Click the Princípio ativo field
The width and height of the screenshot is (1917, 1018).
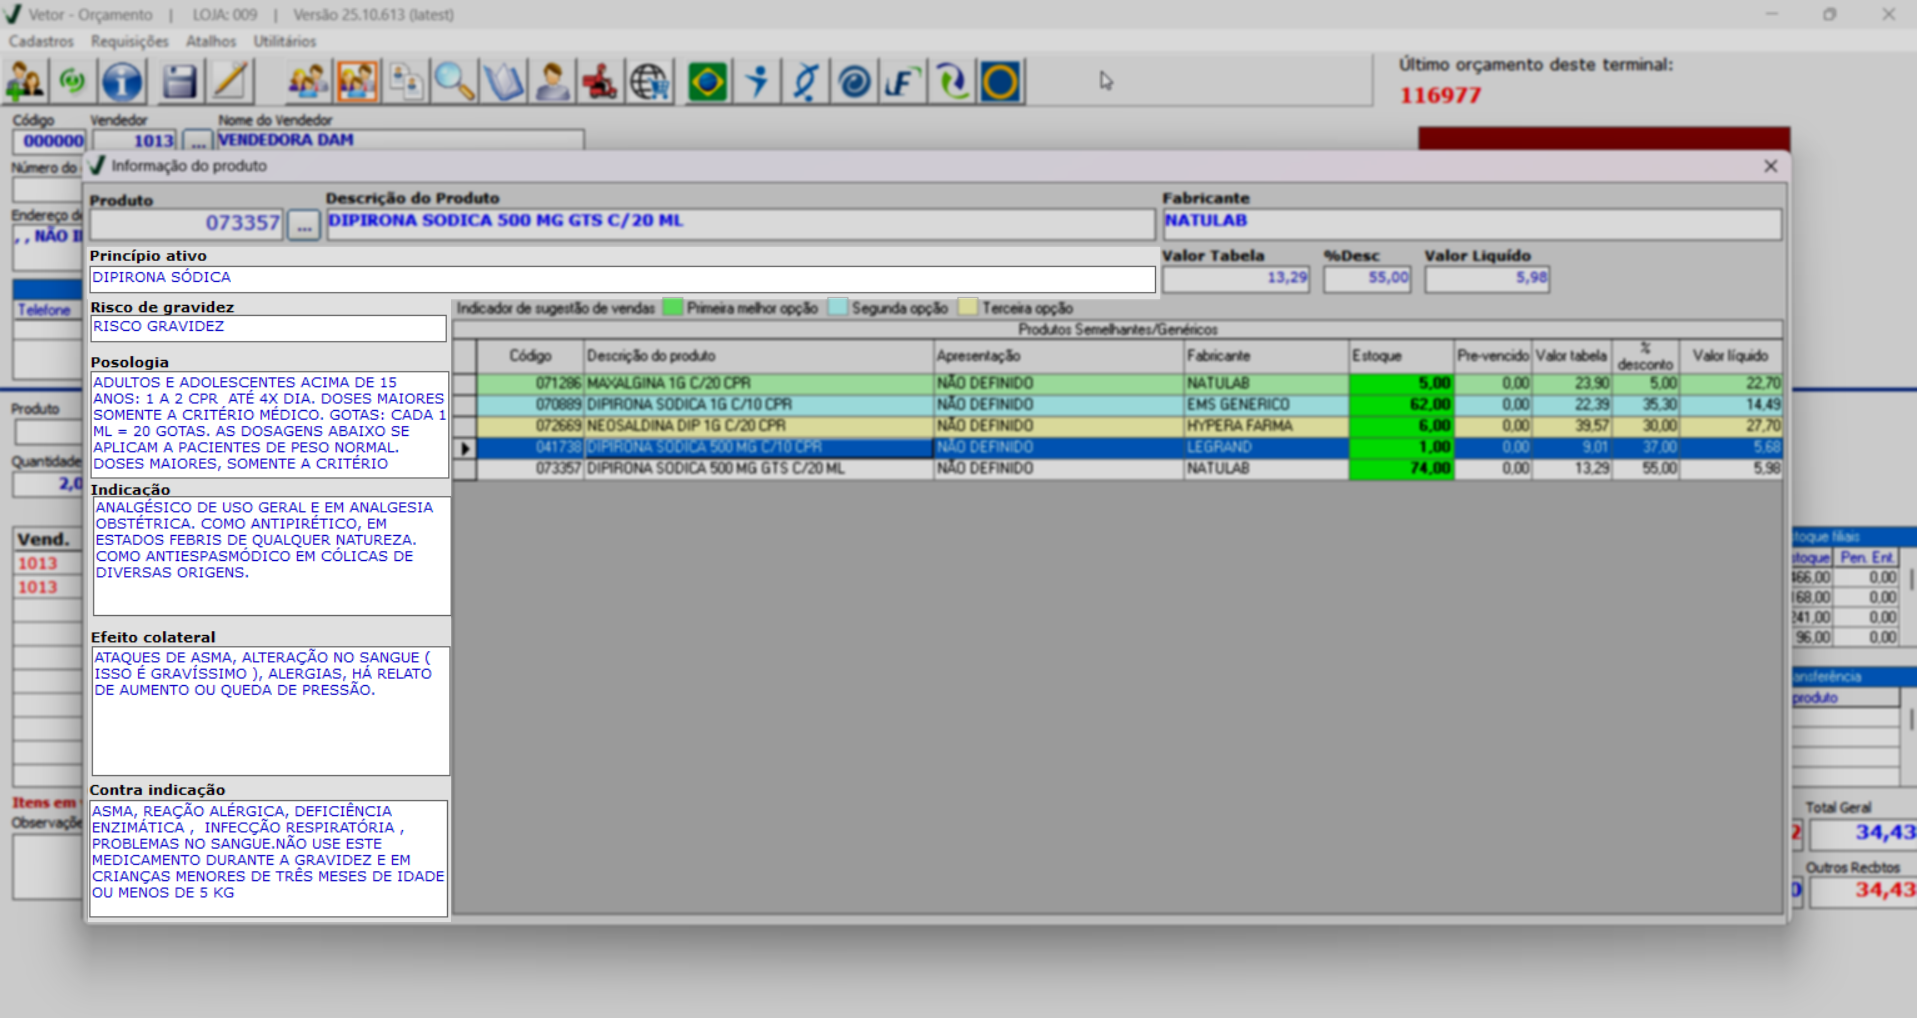coord(622,279)
